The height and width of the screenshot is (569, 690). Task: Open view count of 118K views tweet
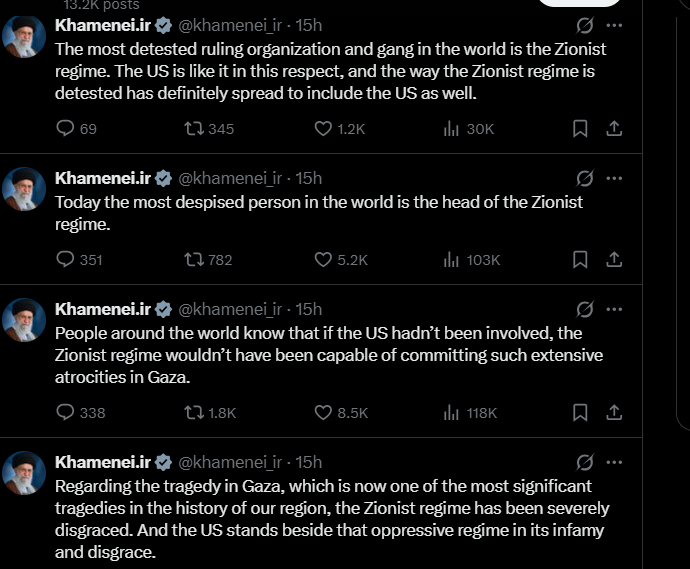pos(452,412)
